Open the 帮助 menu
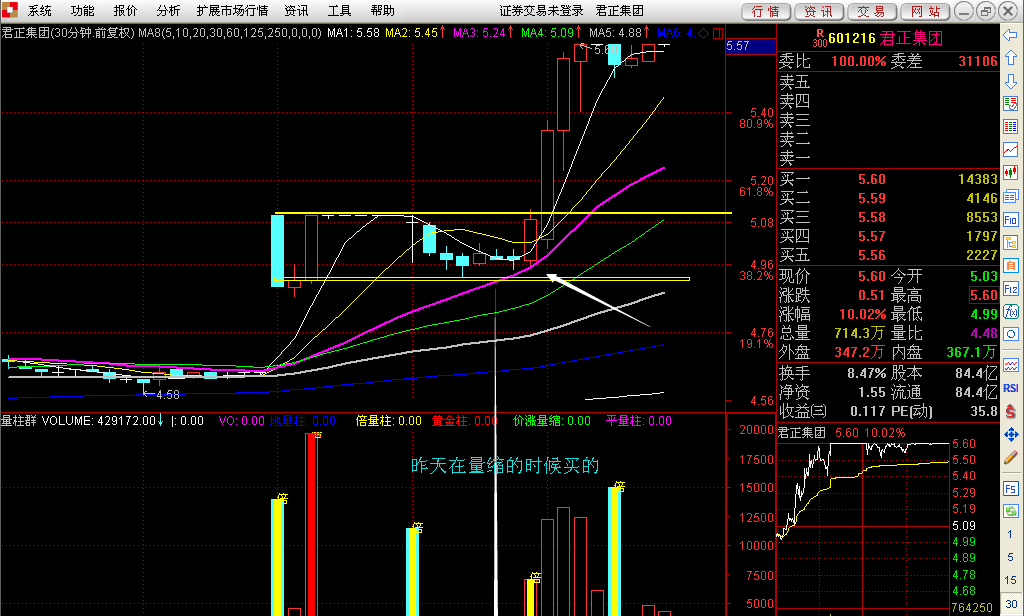 point(383,10)
